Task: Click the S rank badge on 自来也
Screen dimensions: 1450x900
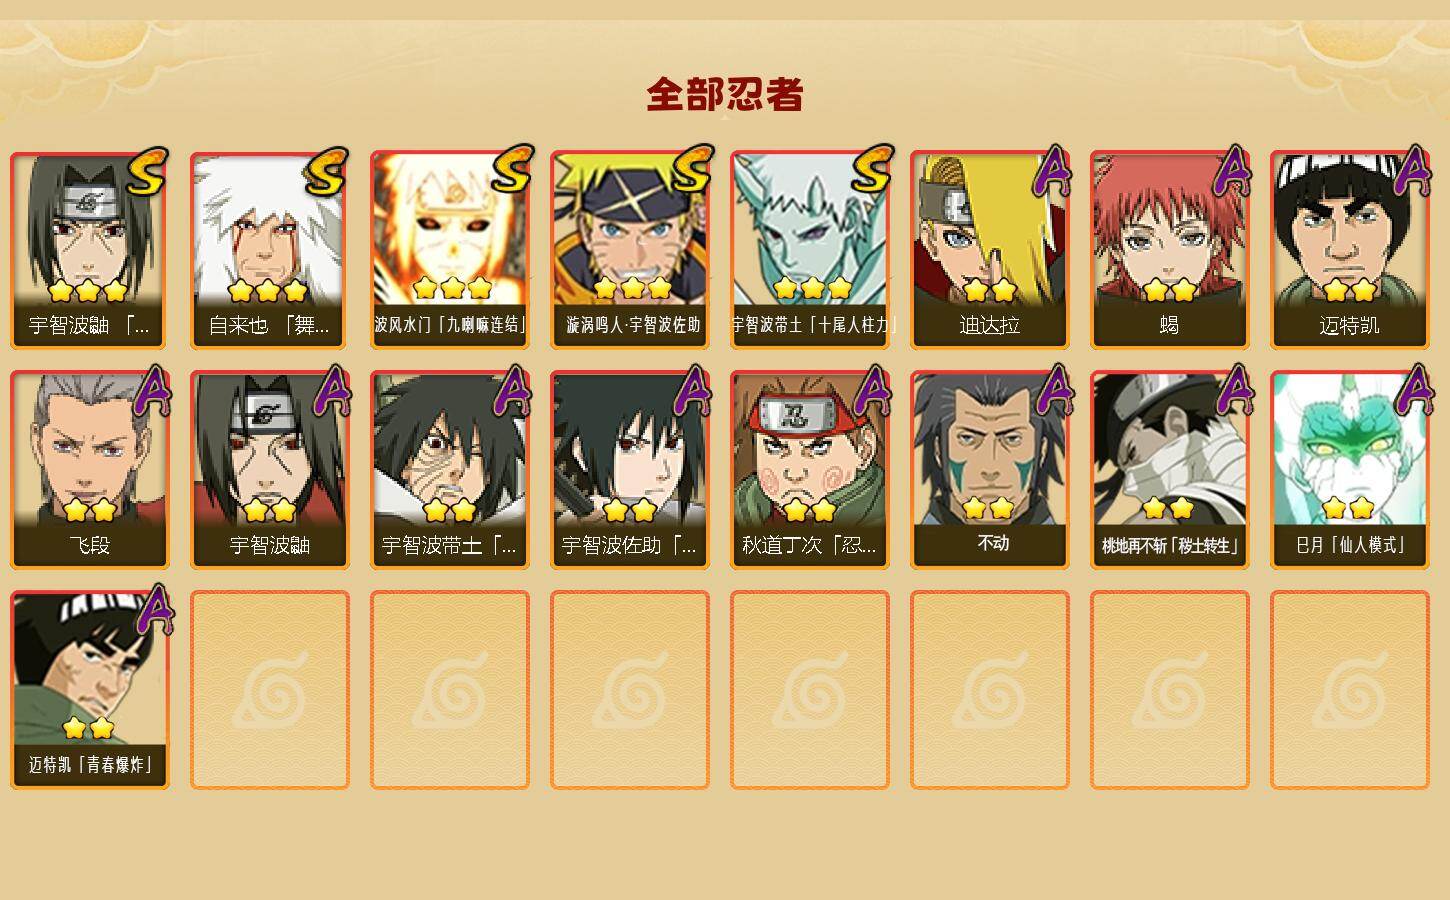Action: point(327,172)
